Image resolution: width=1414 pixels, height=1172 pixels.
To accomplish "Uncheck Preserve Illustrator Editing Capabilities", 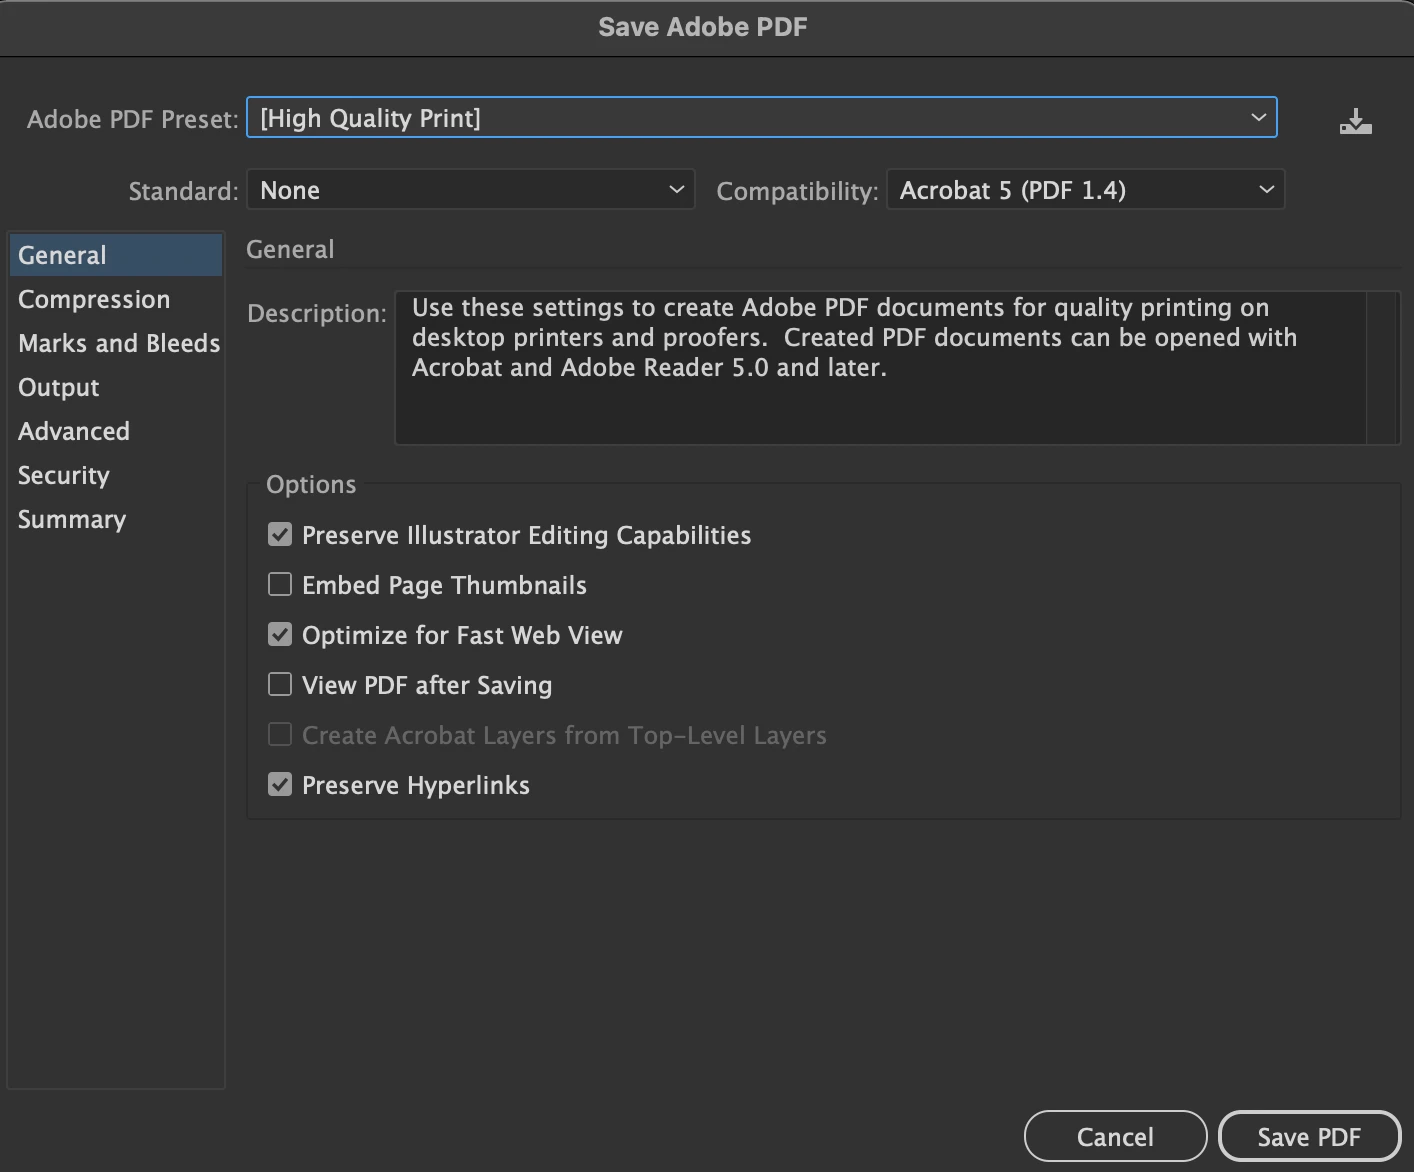I will [280, 535].
